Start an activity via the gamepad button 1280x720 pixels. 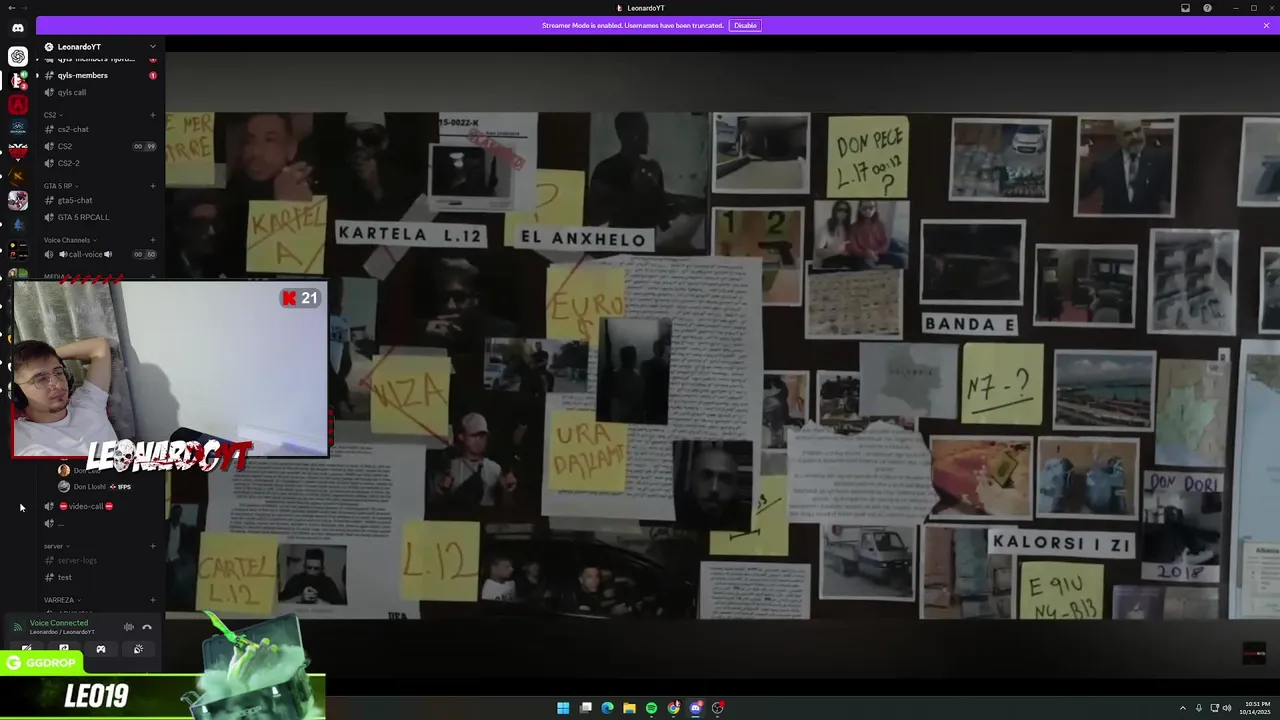(x=101, y=649)
